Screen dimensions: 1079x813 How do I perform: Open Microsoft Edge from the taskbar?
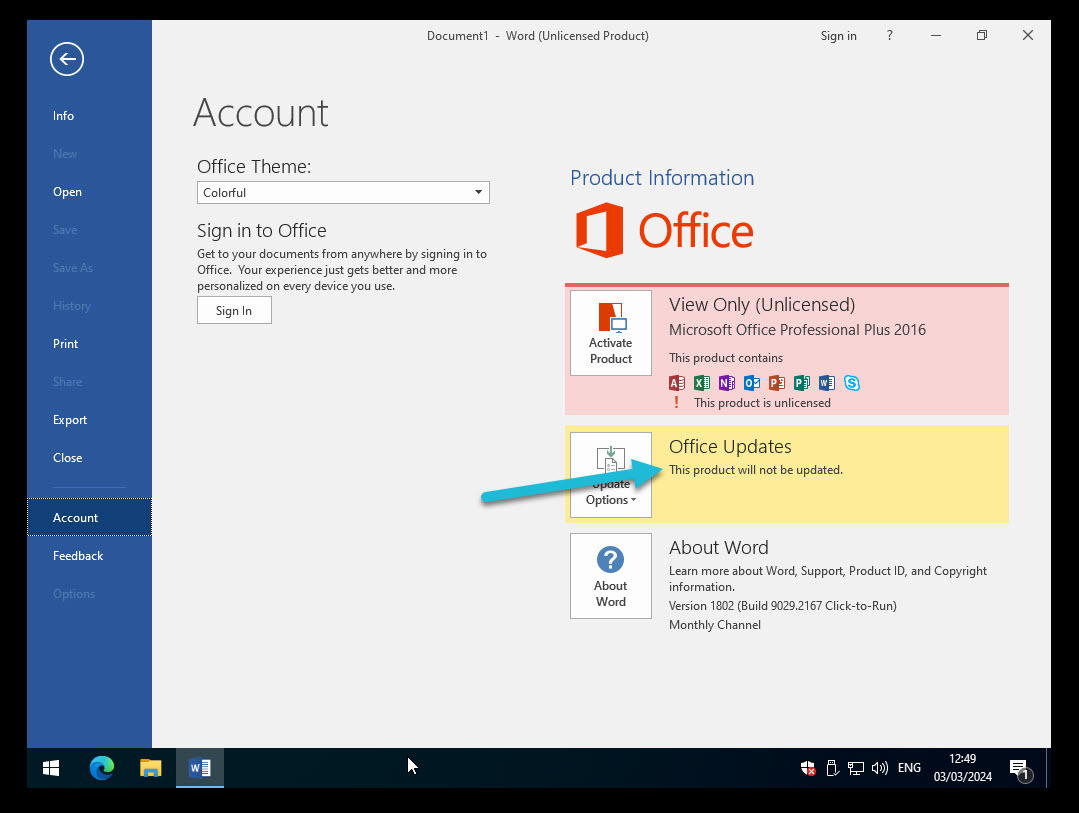(102, 768)
